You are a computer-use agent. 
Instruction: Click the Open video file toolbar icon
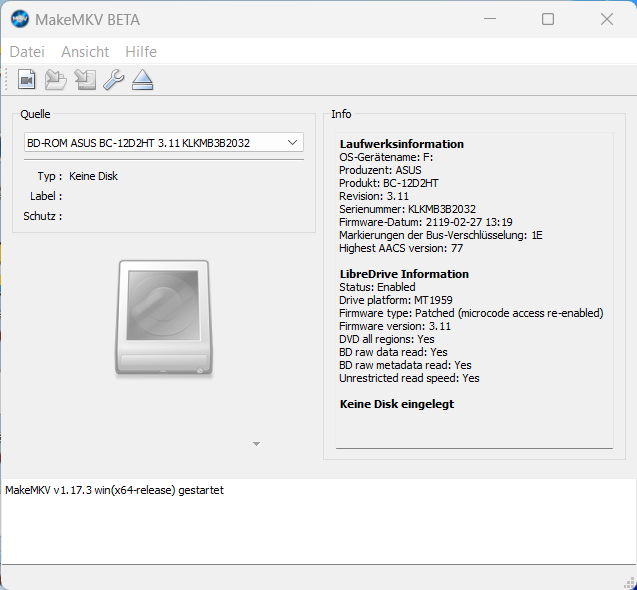click(27, 79)
